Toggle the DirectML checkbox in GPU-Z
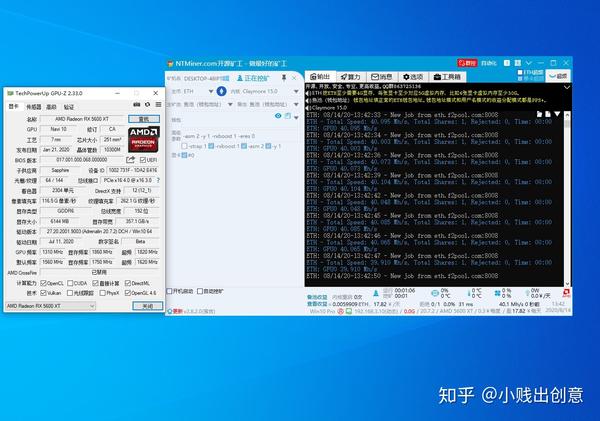 pyautogui.click(x=128, y=283)
